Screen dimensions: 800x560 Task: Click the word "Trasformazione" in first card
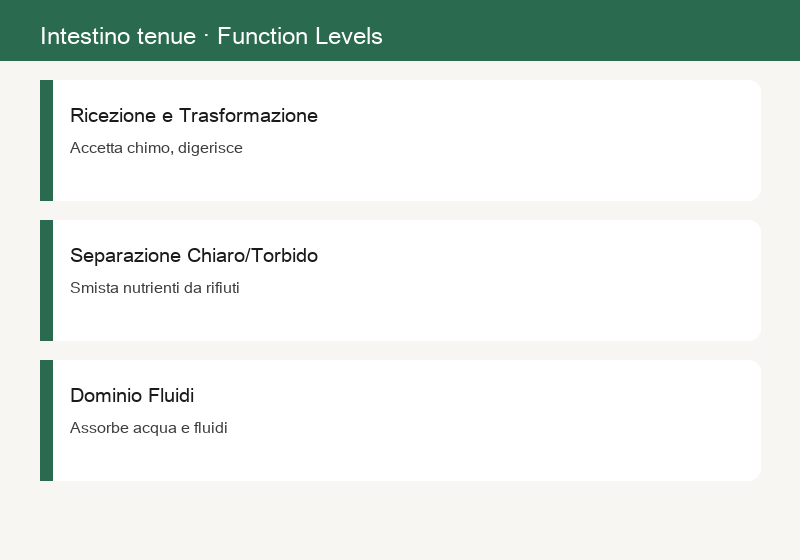[x=248, y=116]
